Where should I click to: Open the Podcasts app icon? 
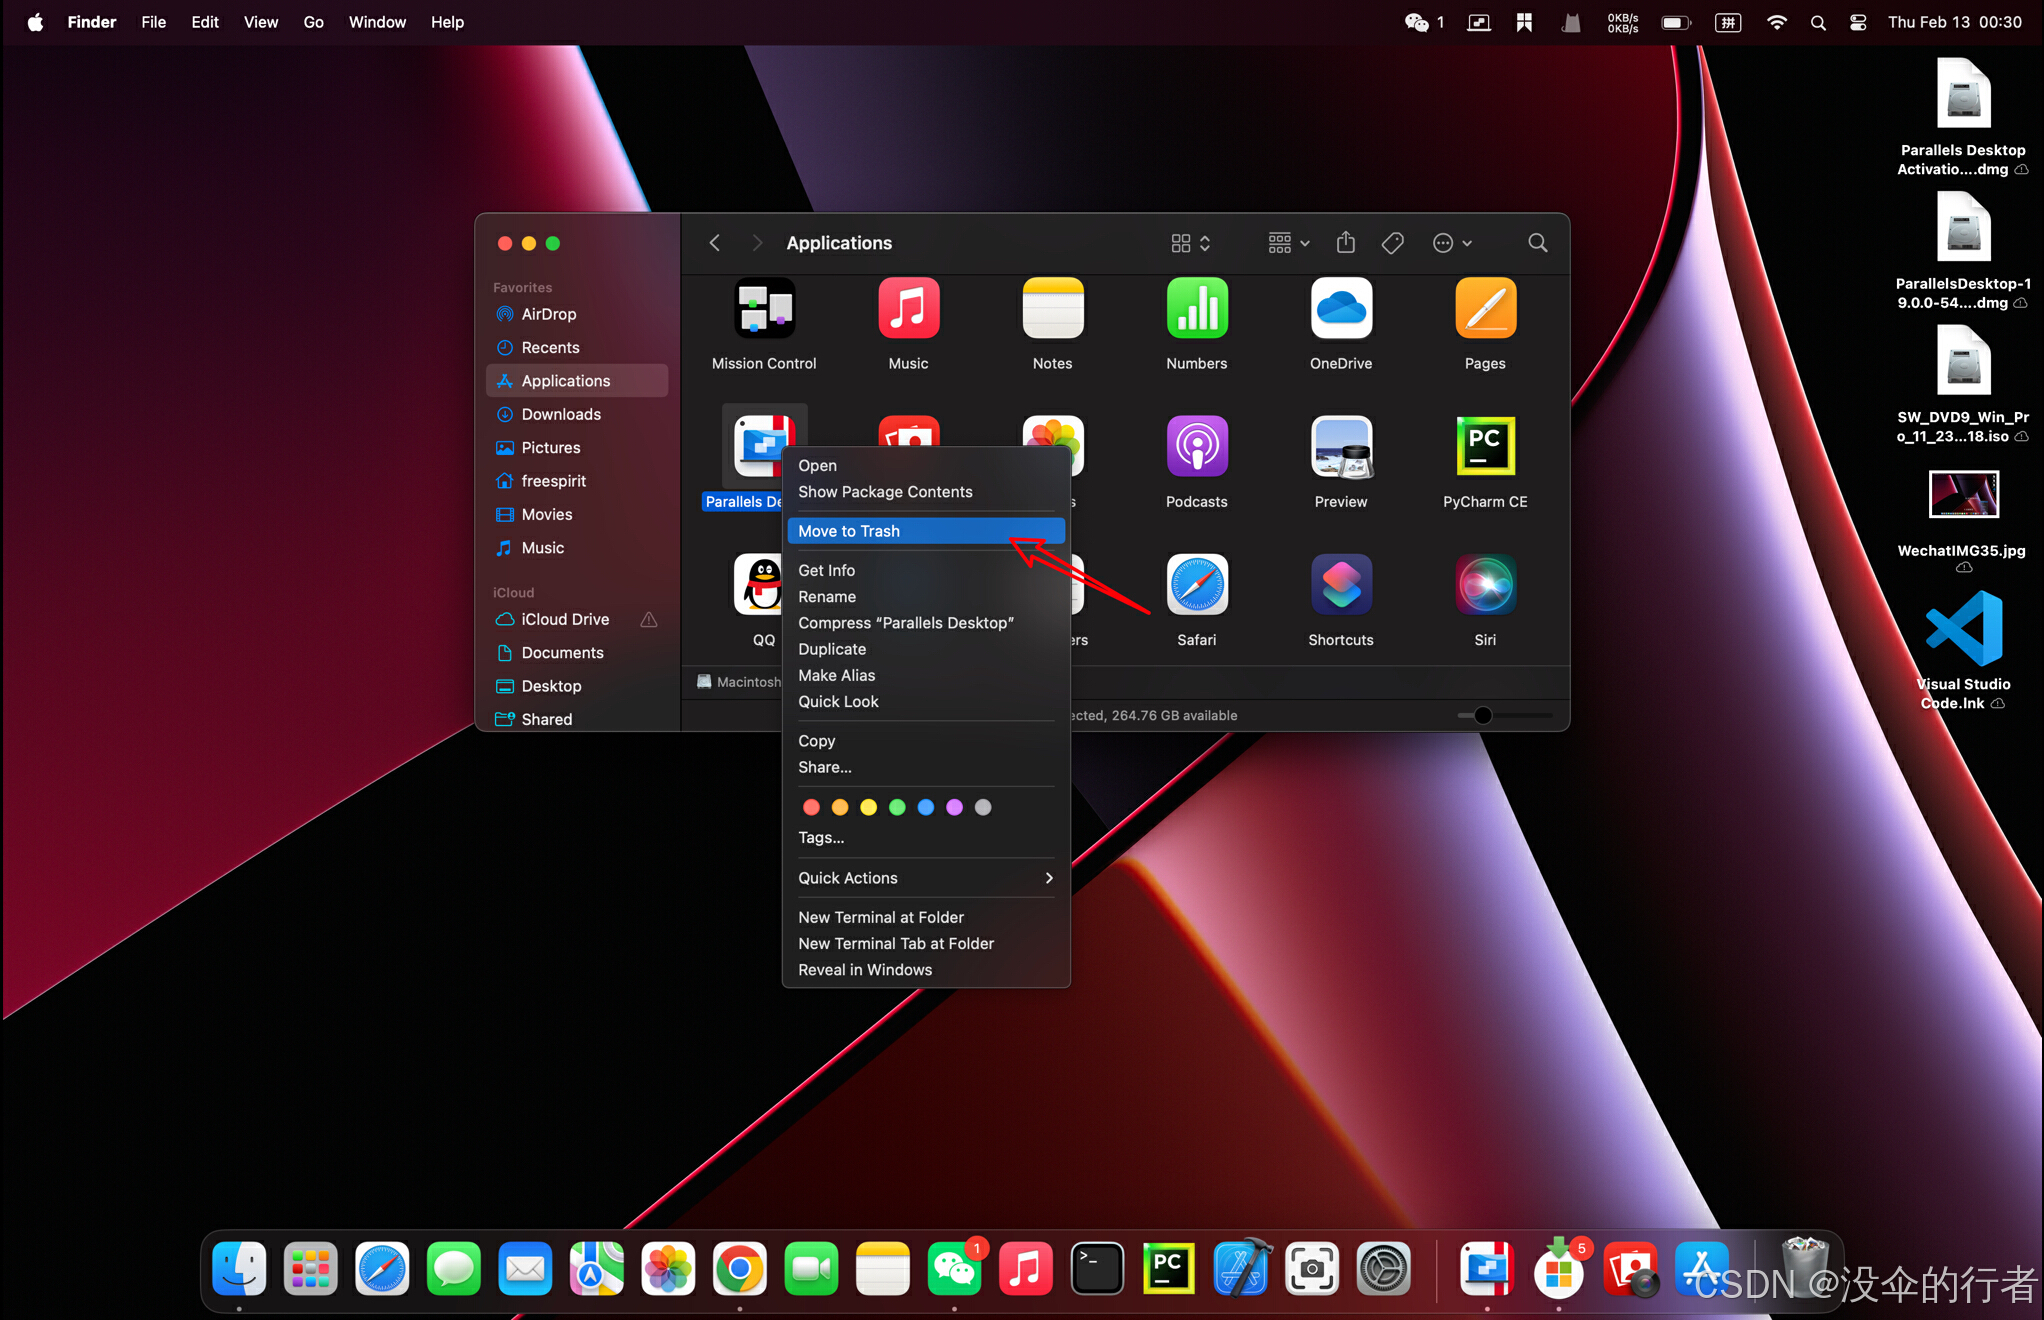click(1196, 447)
